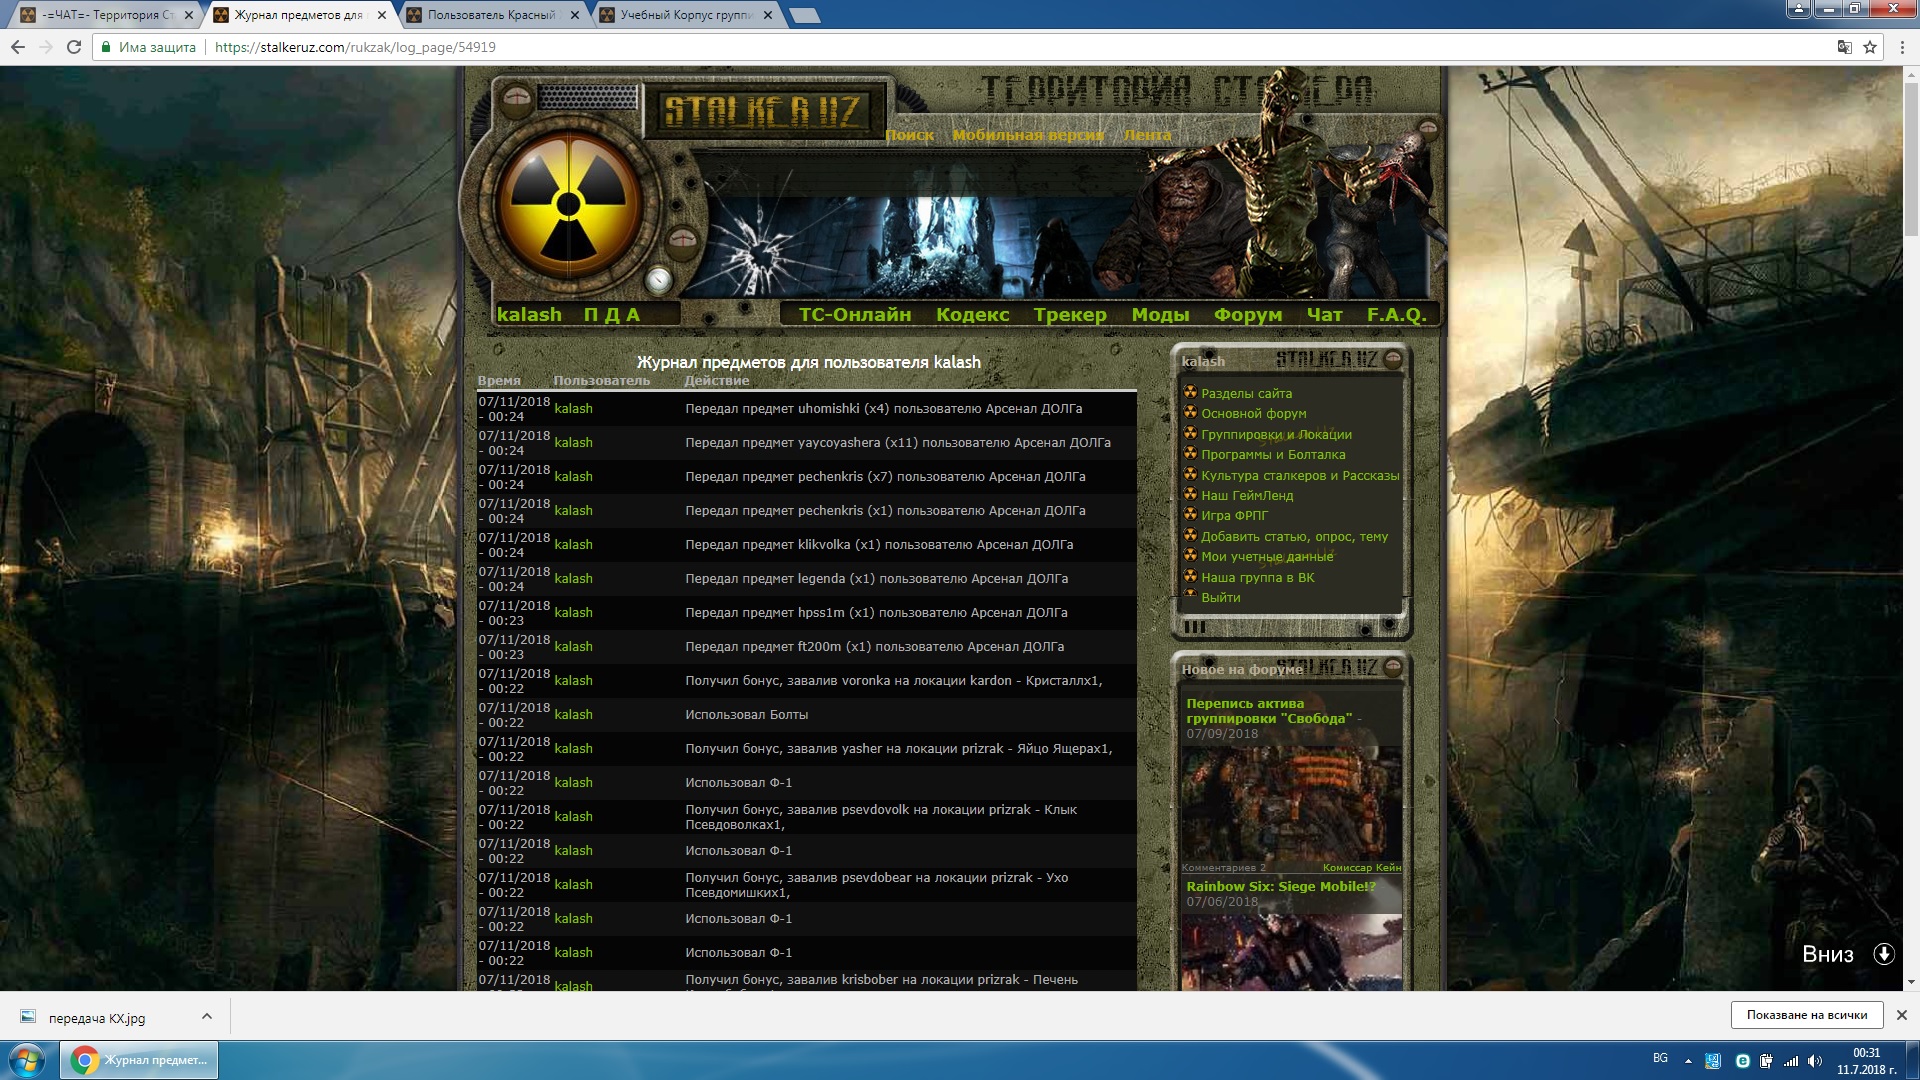1920x1080 pixels.
Task: Expand hidden system tray icons arrow
Action: pos(1688,1061)
